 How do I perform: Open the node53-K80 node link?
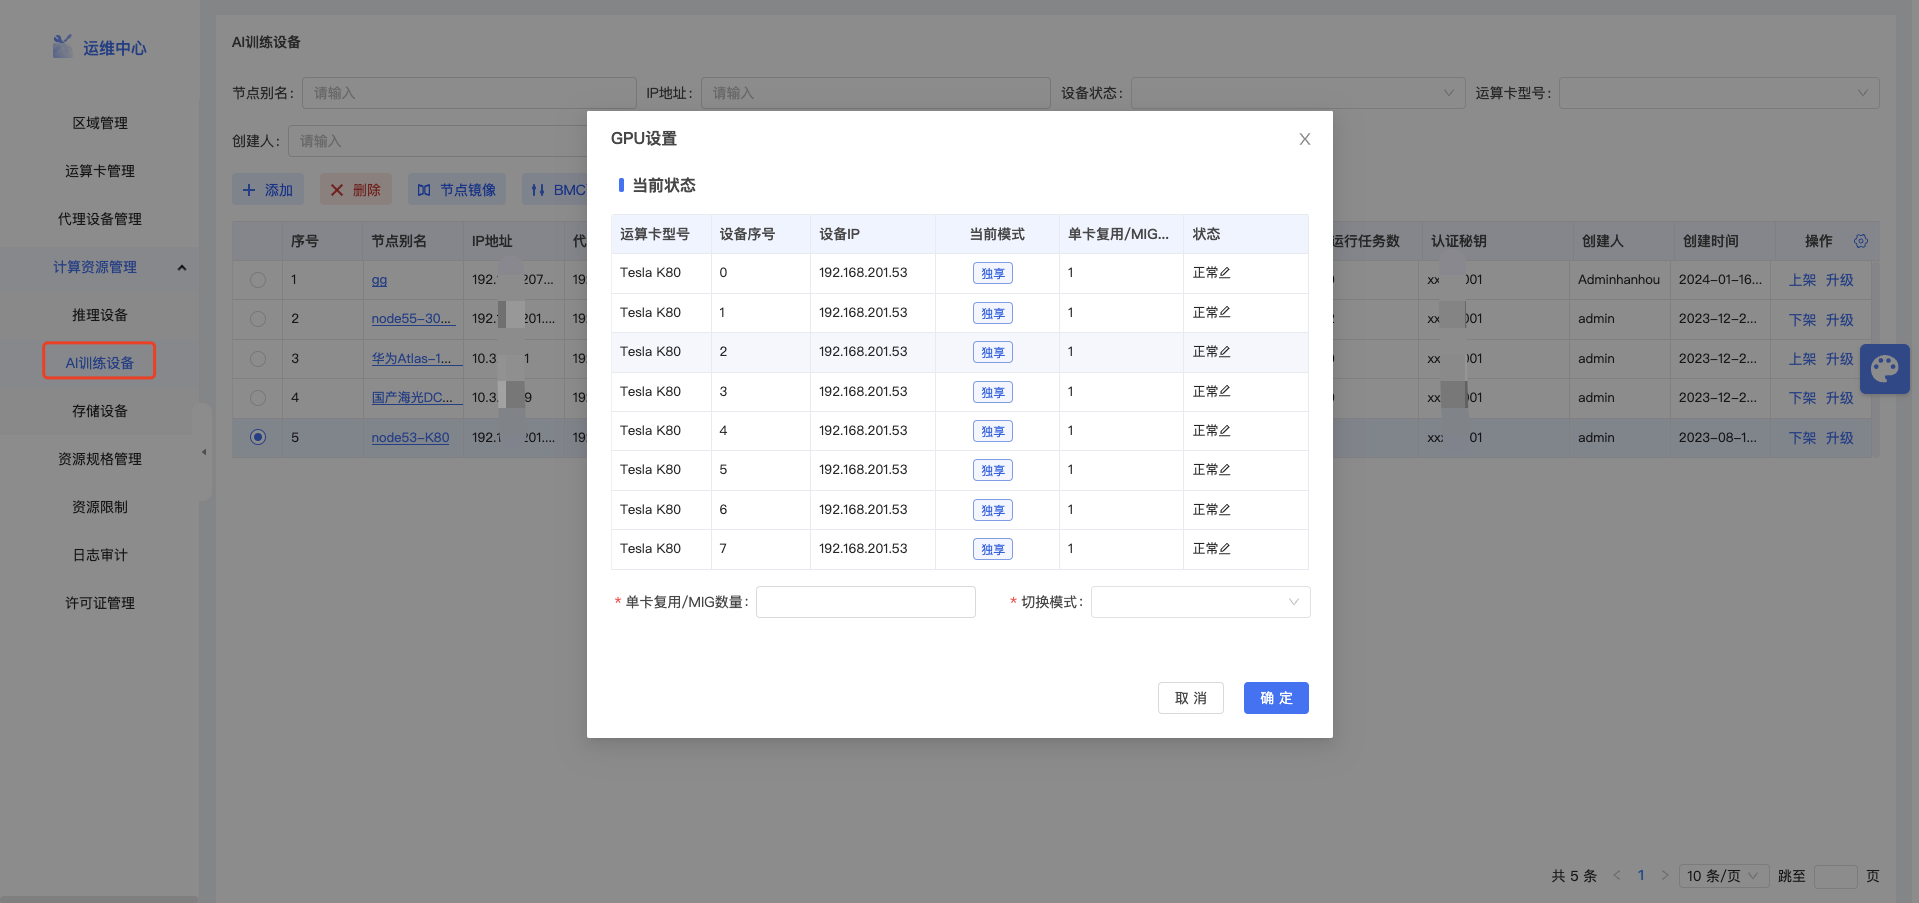tap(410, 437)
